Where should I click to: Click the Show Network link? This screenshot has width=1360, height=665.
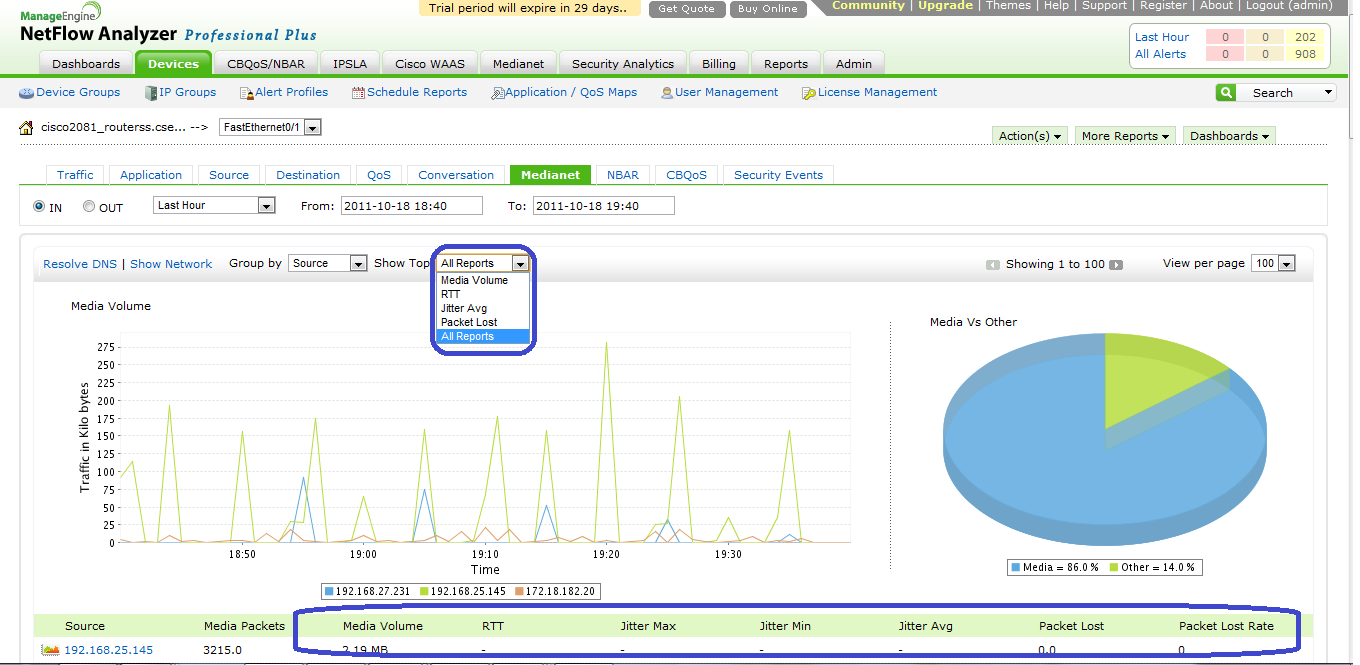[x=171, y=264]
